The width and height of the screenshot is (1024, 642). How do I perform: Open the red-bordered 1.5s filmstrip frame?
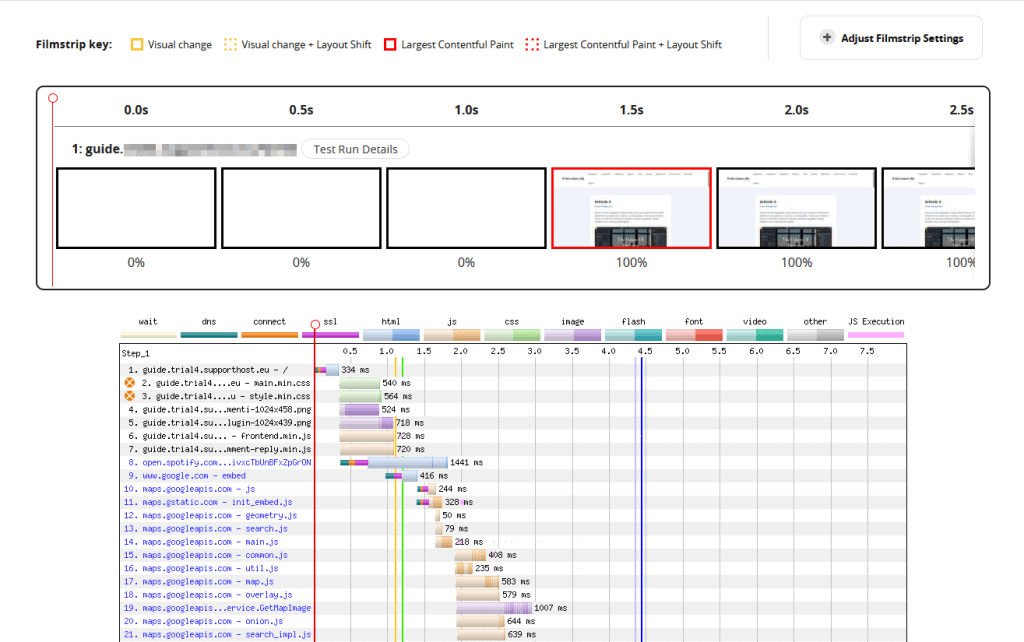coord(632,208)
